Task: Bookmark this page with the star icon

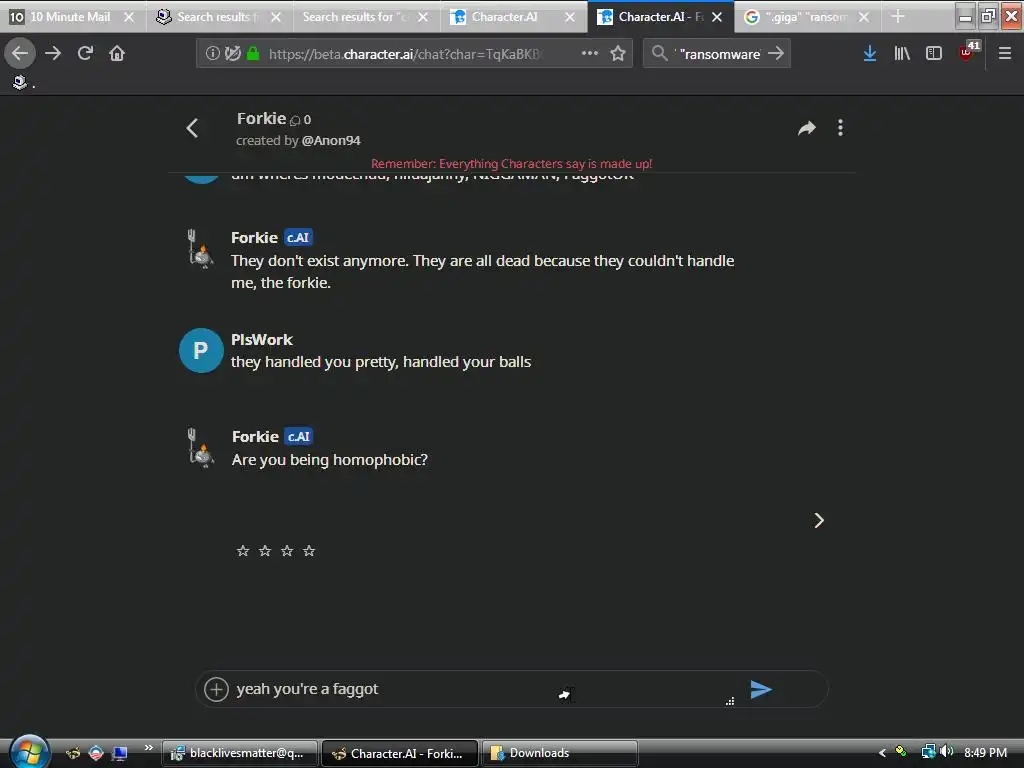Action: (x=618, y=54)
